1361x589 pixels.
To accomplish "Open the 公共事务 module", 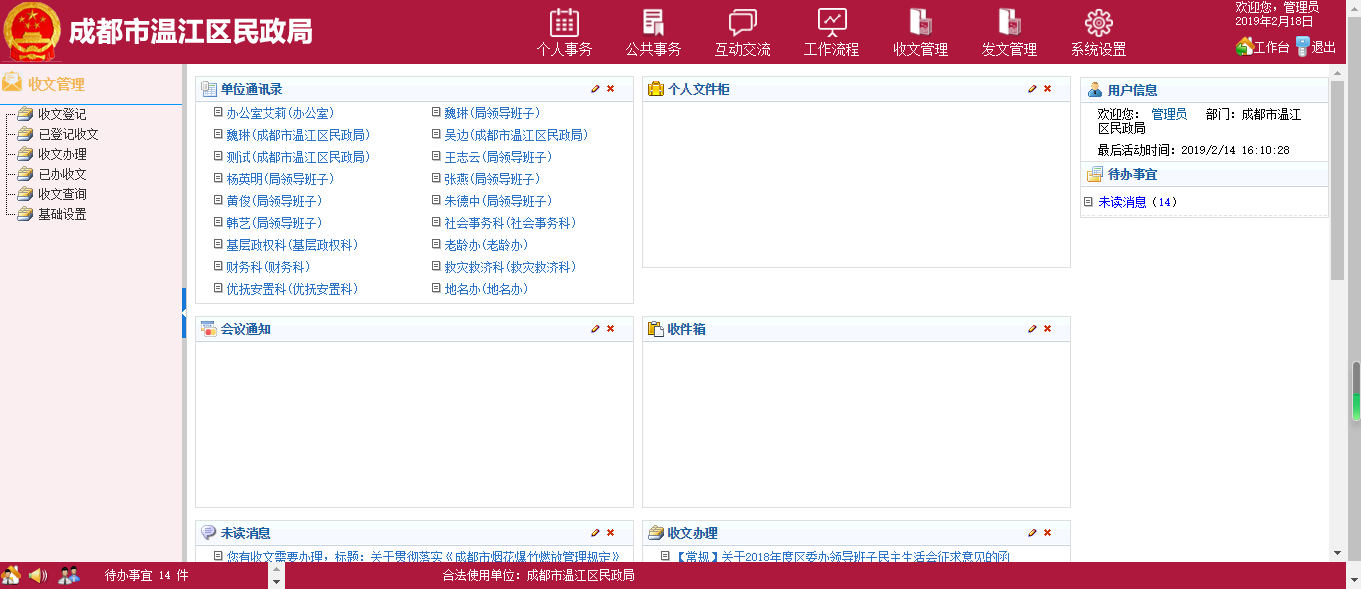I will (653, 32).
